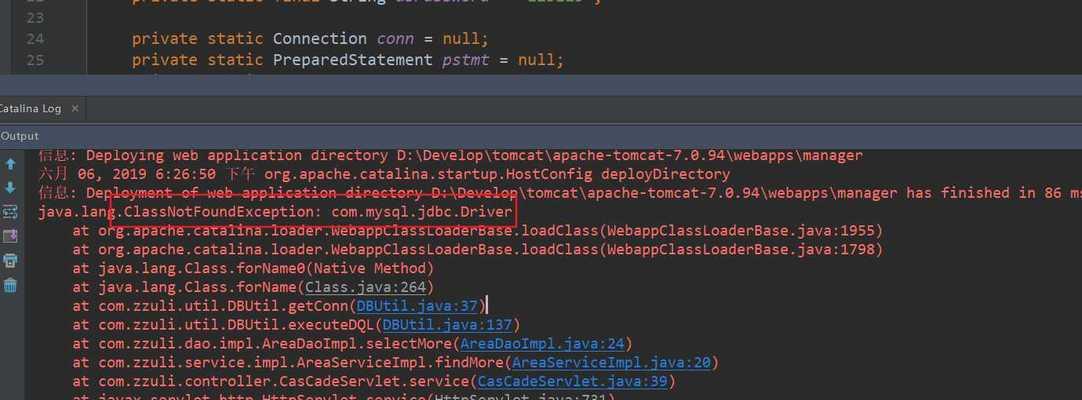Click the ClassNotFoundException com.mysql.jdbc.Driver text

319,212
